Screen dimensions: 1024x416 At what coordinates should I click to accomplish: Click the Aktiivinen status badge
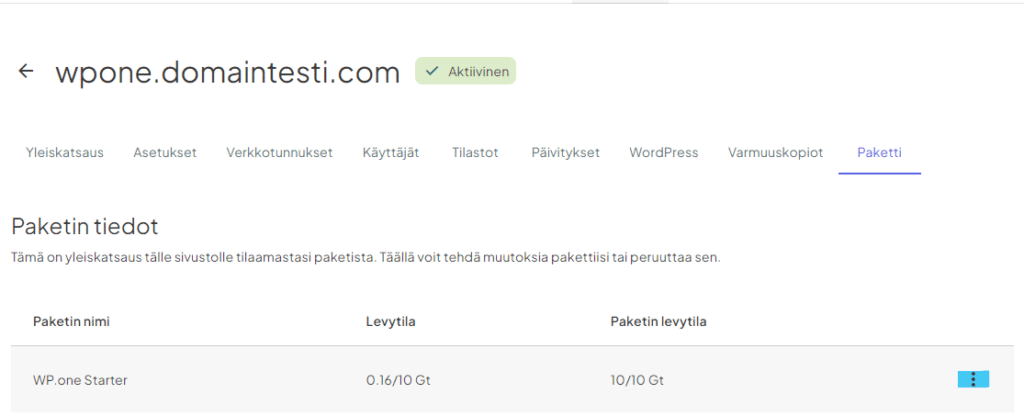465,71
